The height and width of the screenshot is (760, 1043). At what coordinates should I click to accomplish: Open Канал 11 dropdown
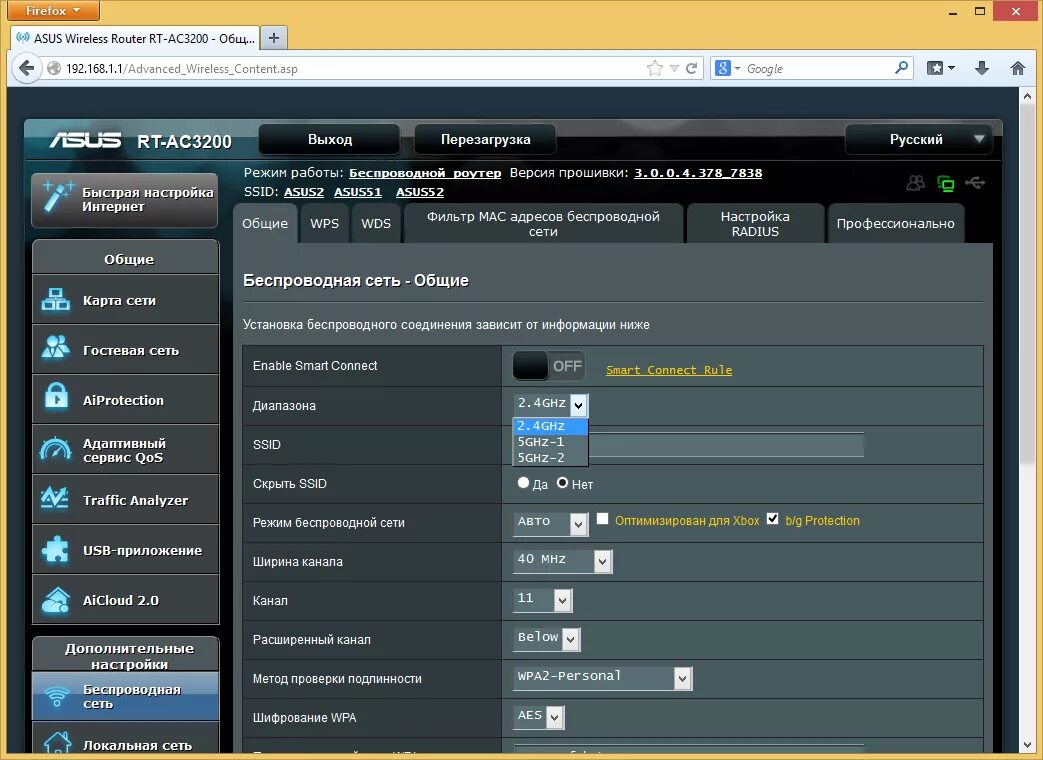[543, 600]
